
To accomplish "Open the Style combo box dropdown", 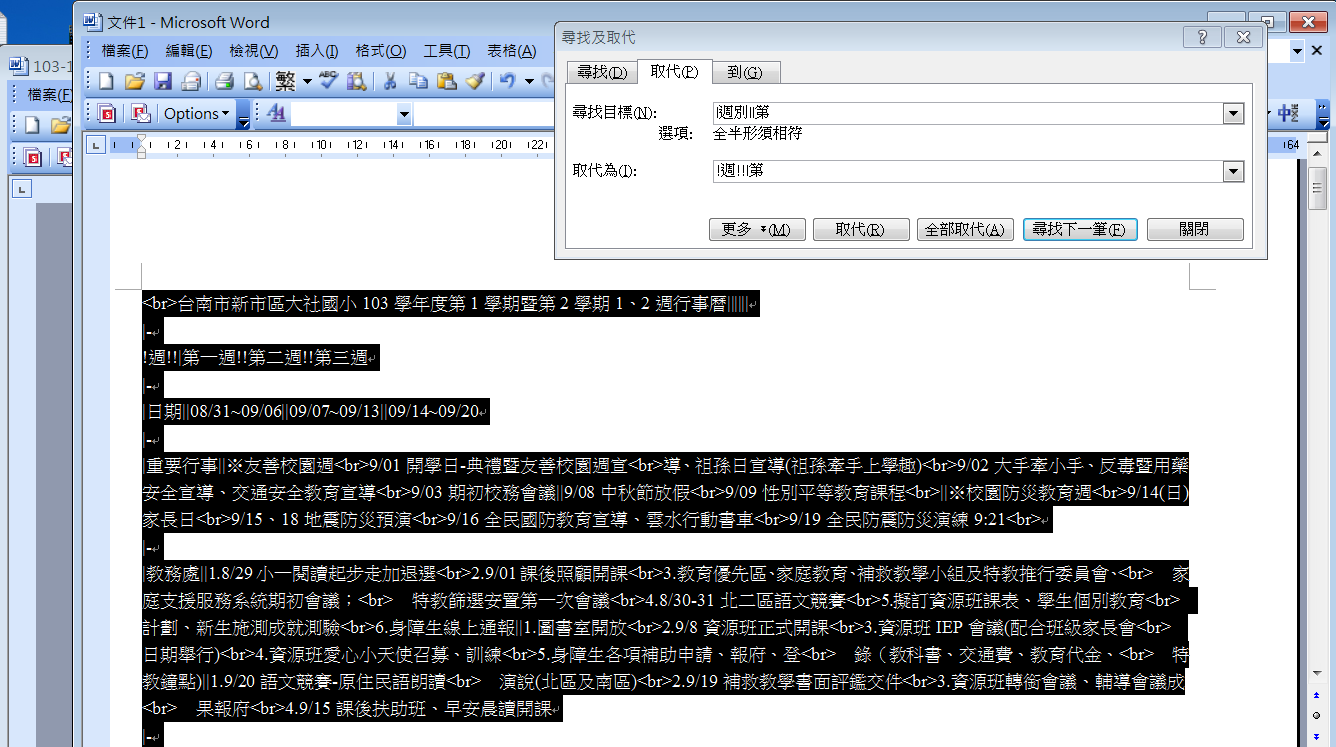I will (x=404, y=115).
